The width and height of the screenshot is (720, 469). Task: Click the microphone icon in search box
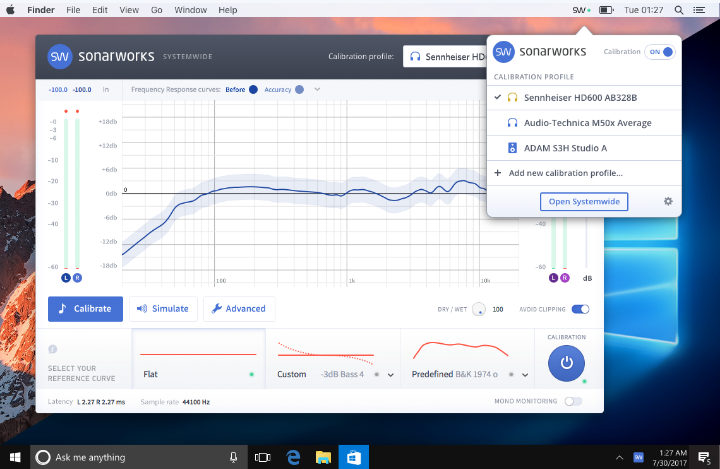(x=233, y=457)
